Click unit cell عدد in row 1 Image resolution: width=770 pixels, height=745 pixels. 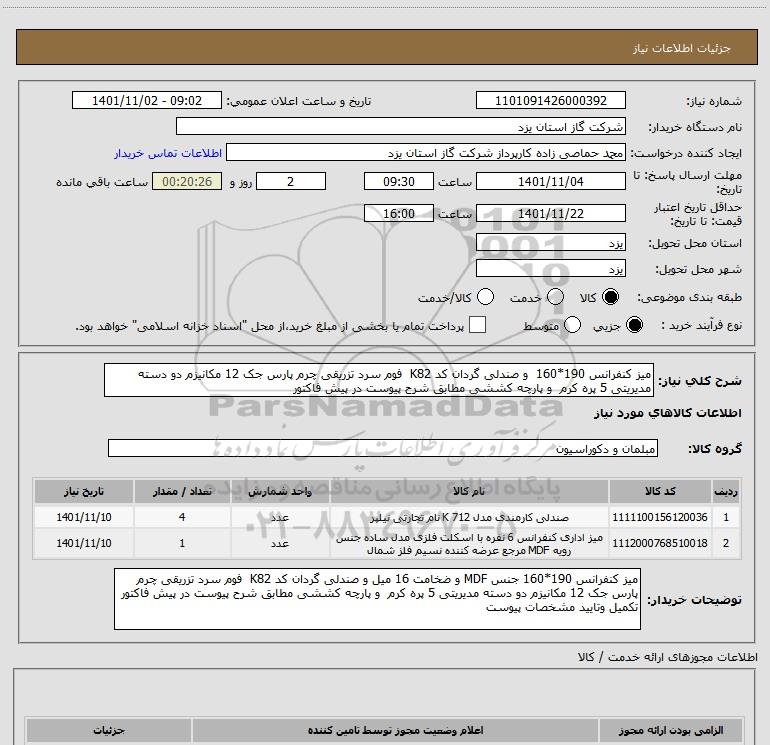click(x=280, y=517)
